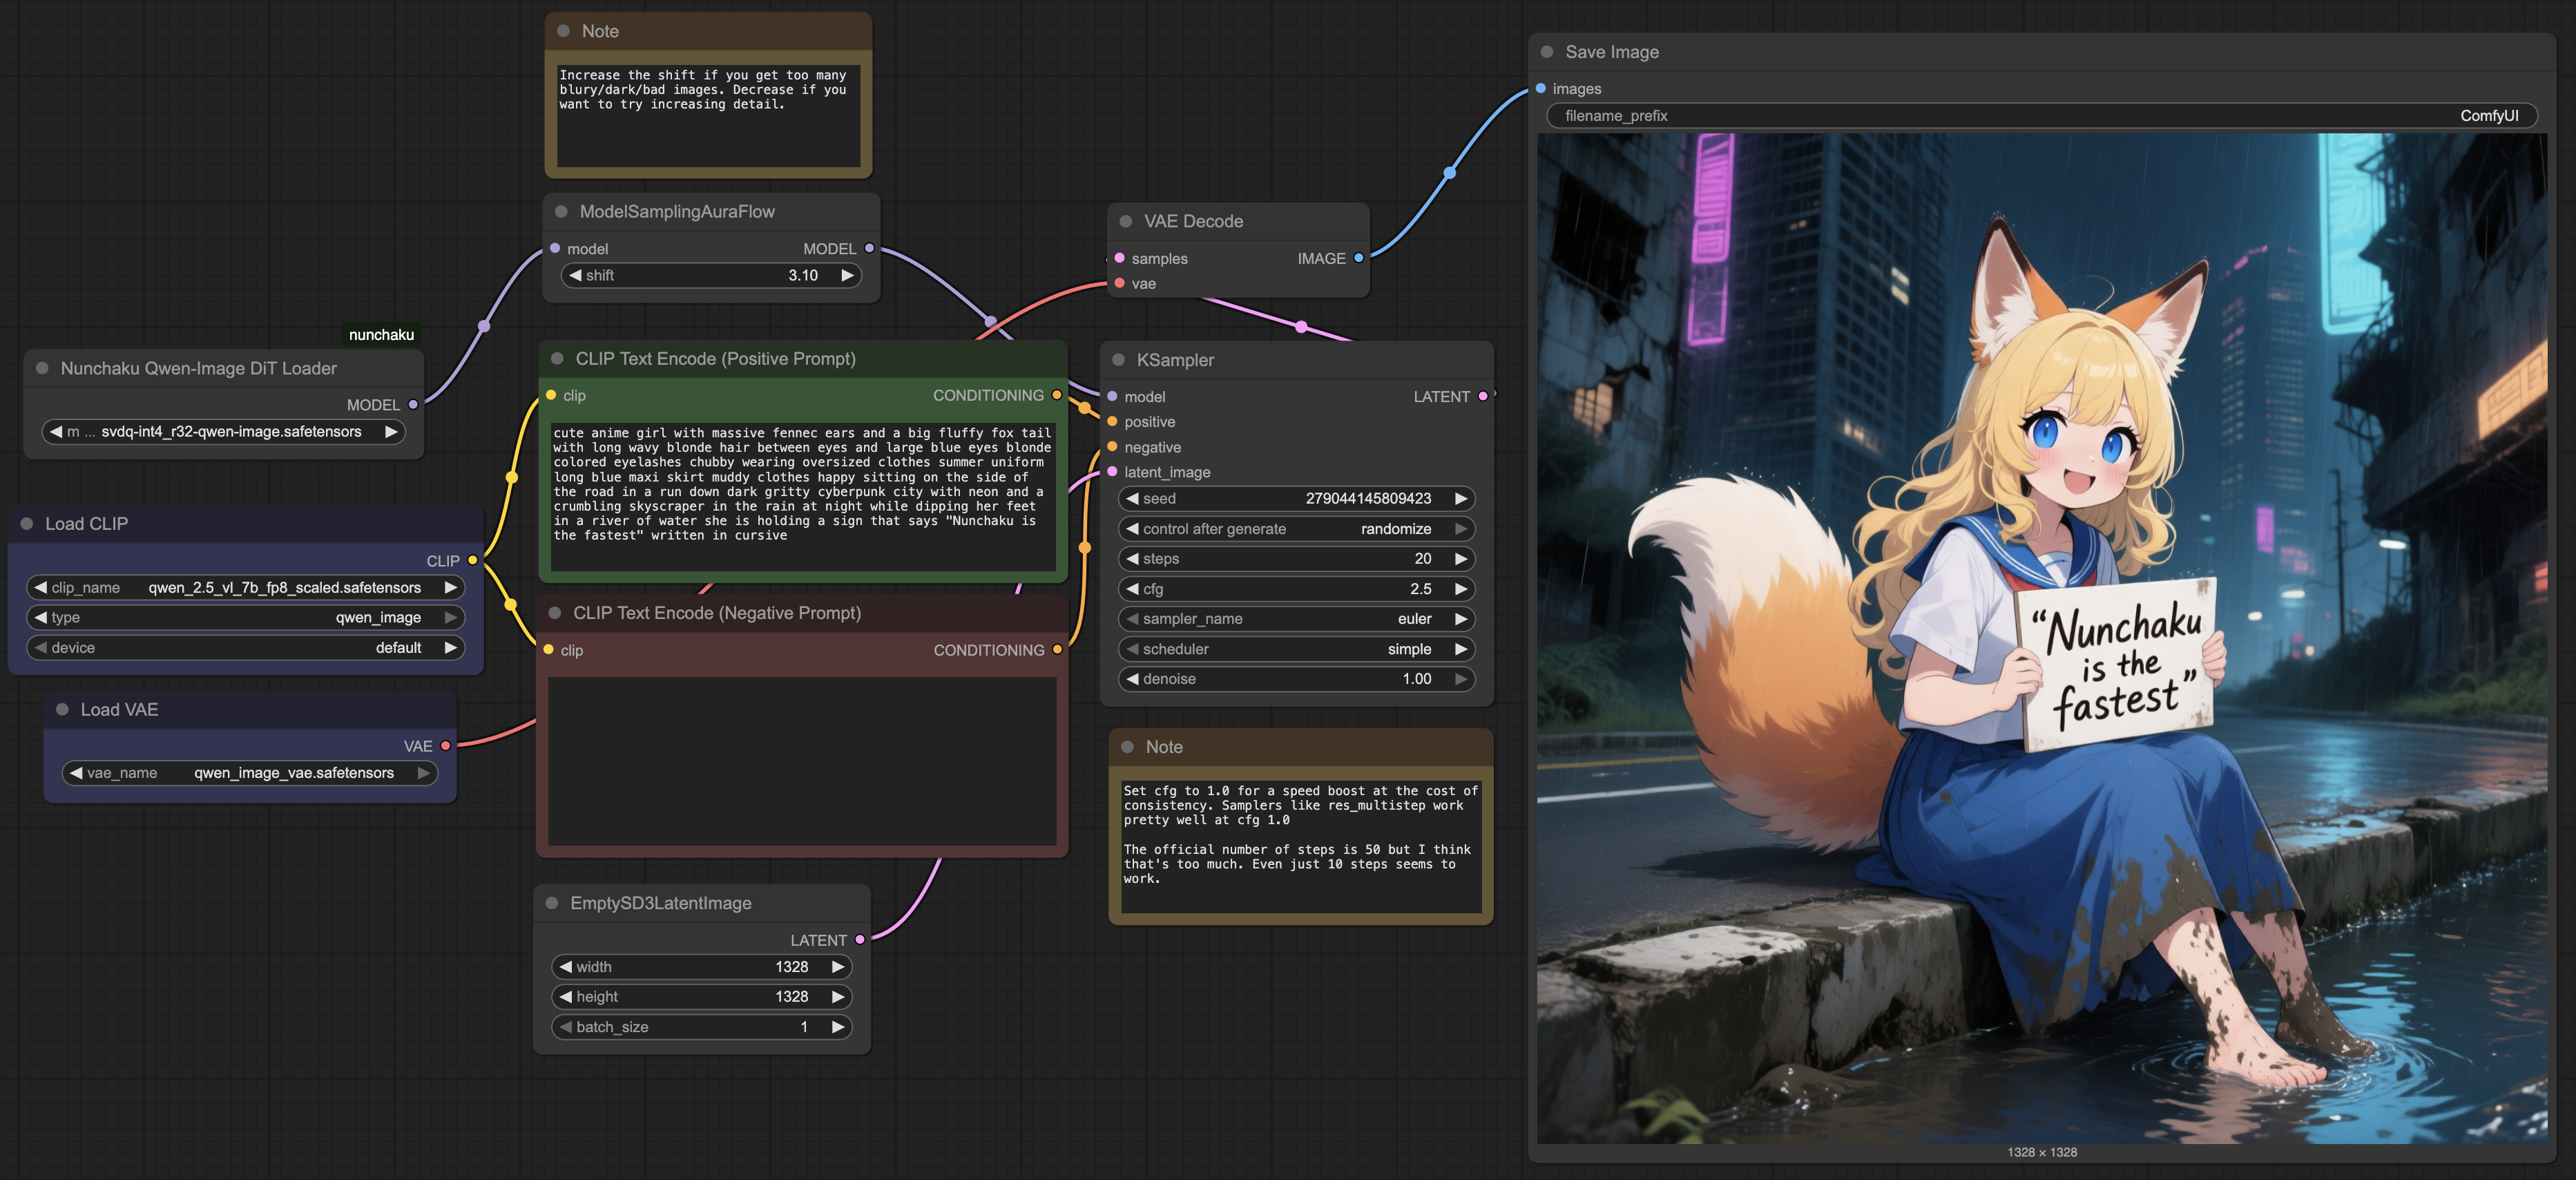The width and height of the screenshot is (2576, 1180).
Task: Toggle collapse dot on Load CLIP node
Action: tap(27, 524)
